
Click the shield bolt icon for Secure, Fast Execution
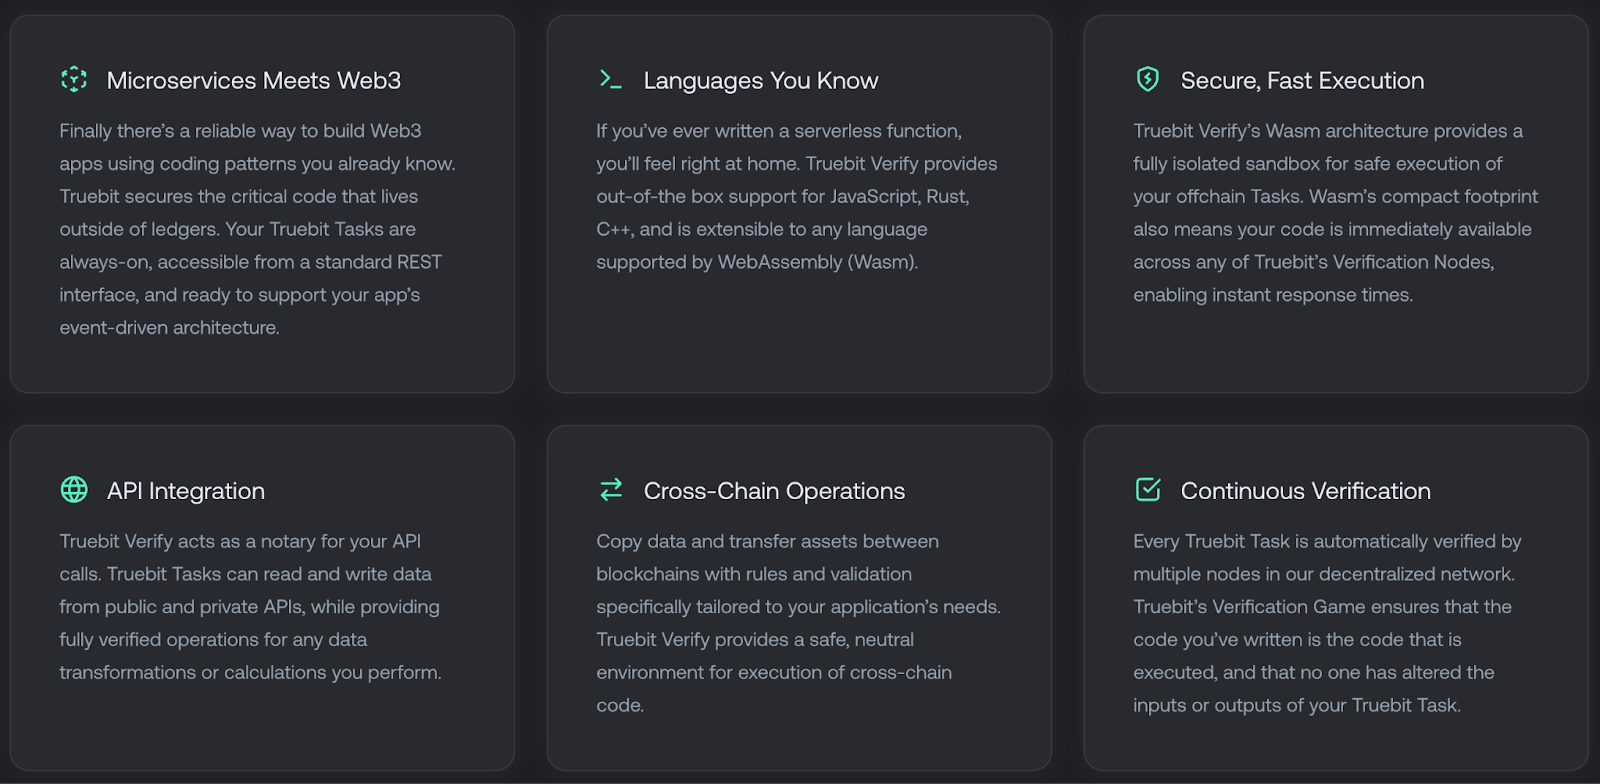point(1148,79)
